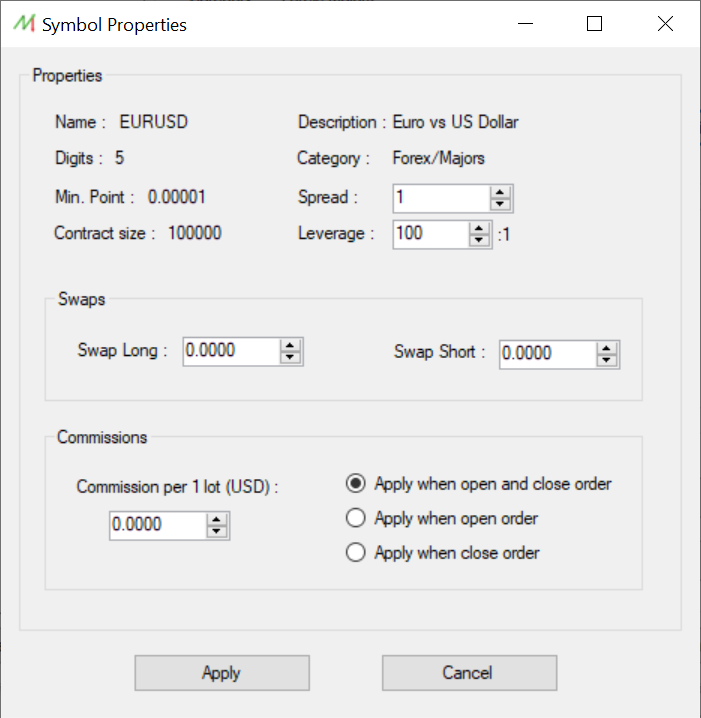Screen dimensions: 701x718
Task: Click inside the Spread input field
Action: coord(441,198)
